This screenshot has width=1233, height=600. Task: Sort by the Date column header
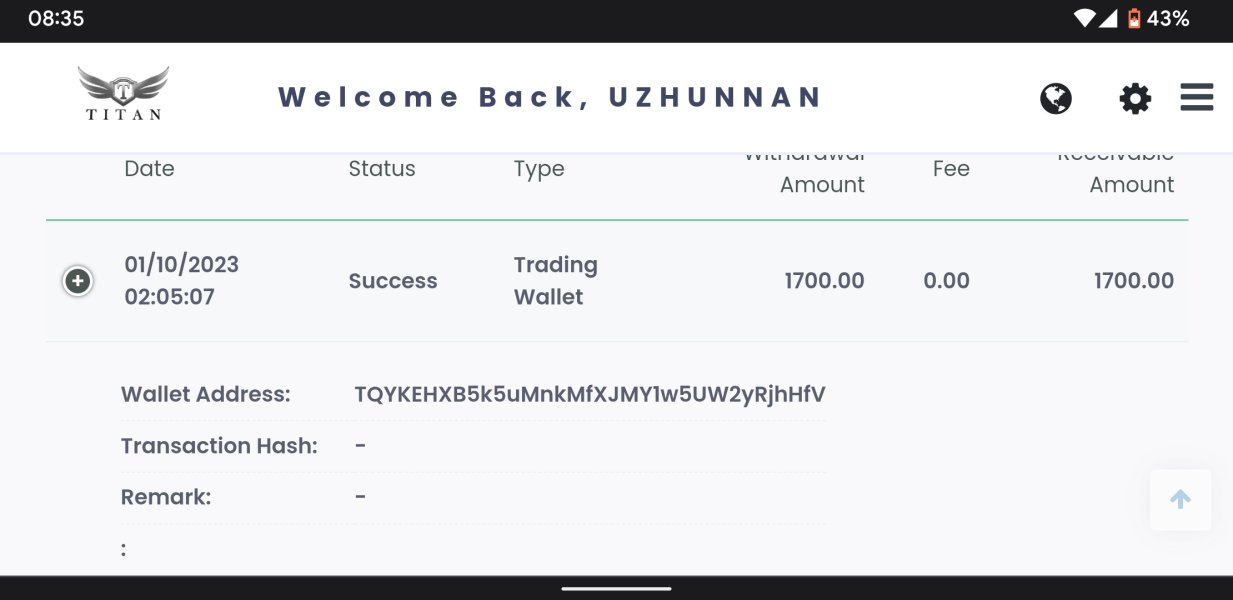coord(149,169)
